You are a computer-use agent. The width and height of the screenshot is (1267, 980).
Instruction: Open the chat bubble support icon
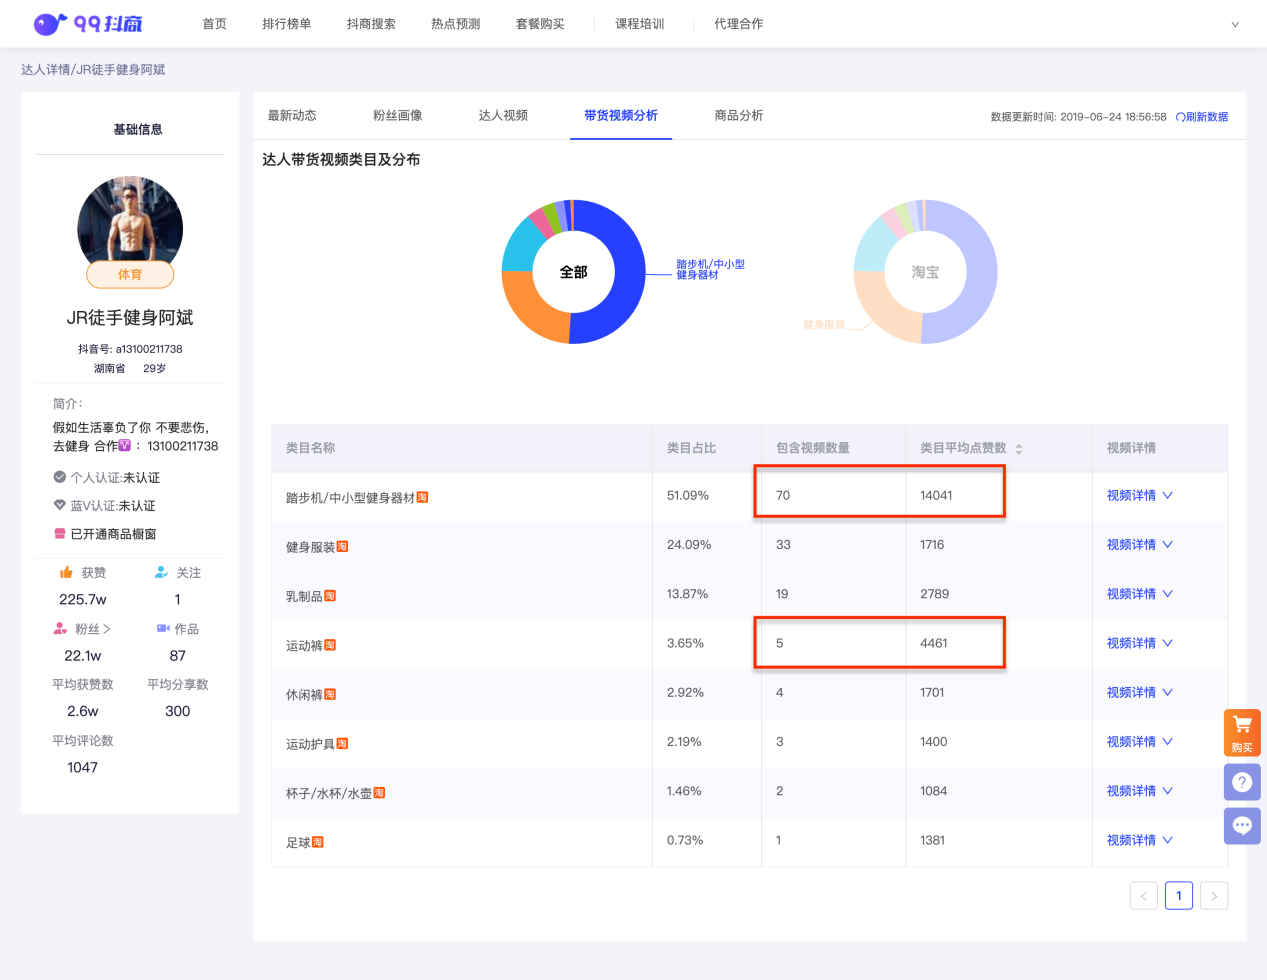coord(1242,826)
